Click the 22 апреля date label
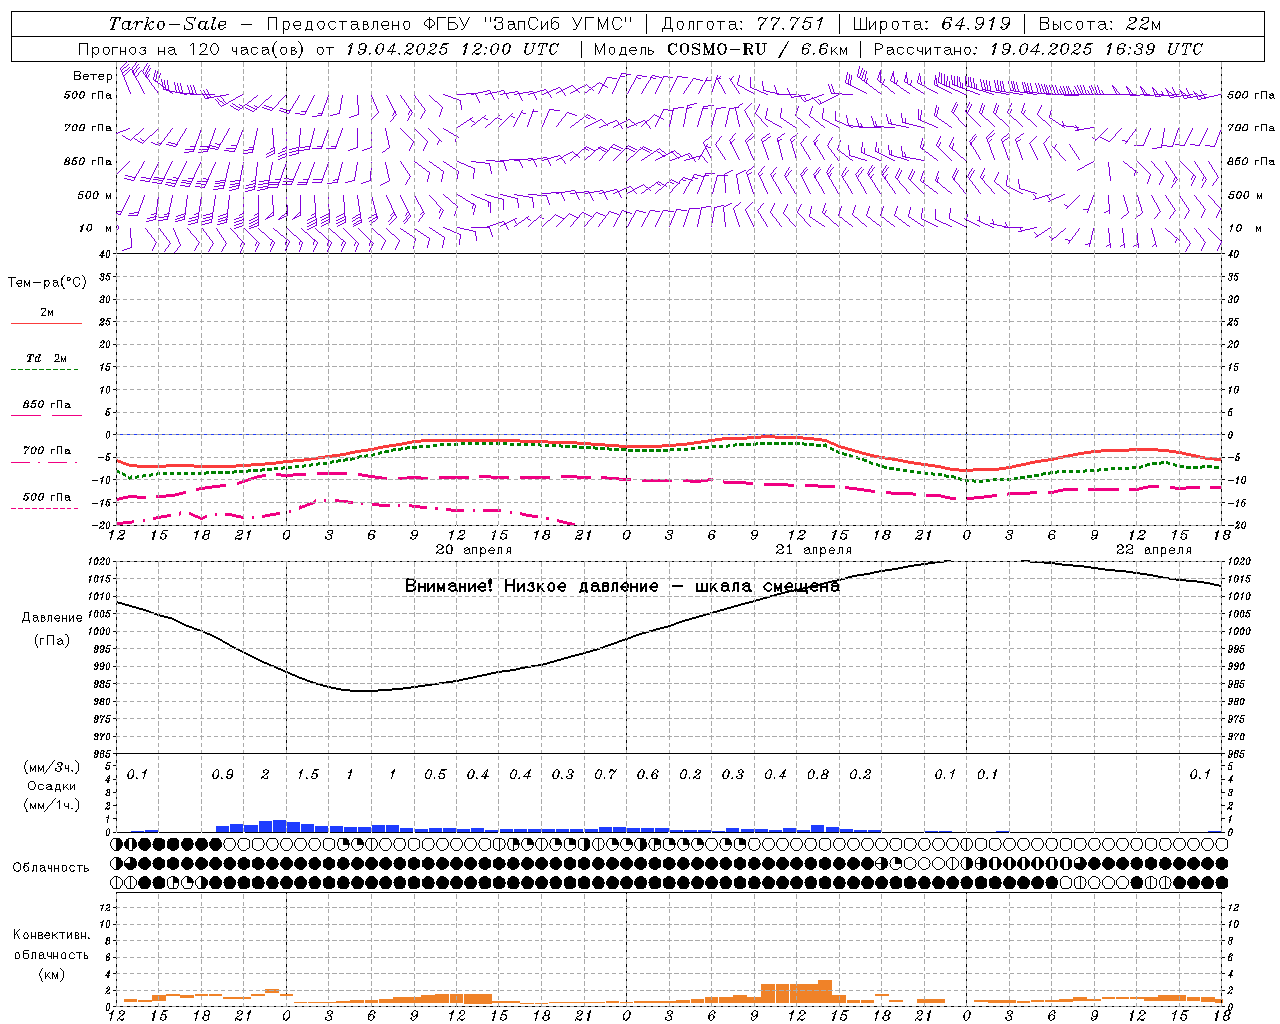The width and height of the screenshot is (1280, 1024). [x=1153, y=550]
